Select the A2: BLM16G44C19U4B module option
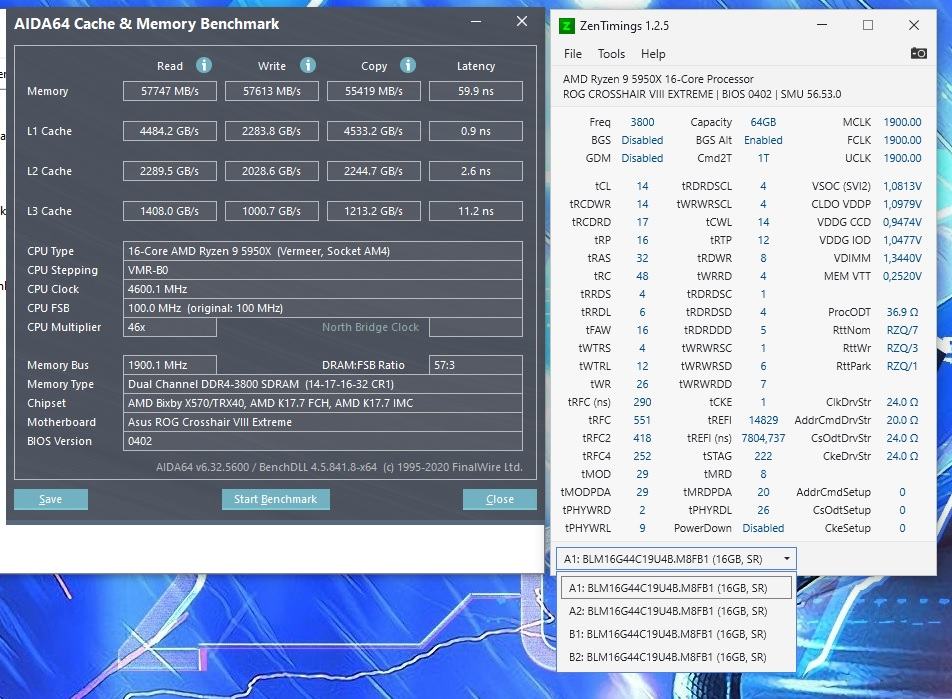The height and width of the screenshot is (699, 952). point(676,611)
